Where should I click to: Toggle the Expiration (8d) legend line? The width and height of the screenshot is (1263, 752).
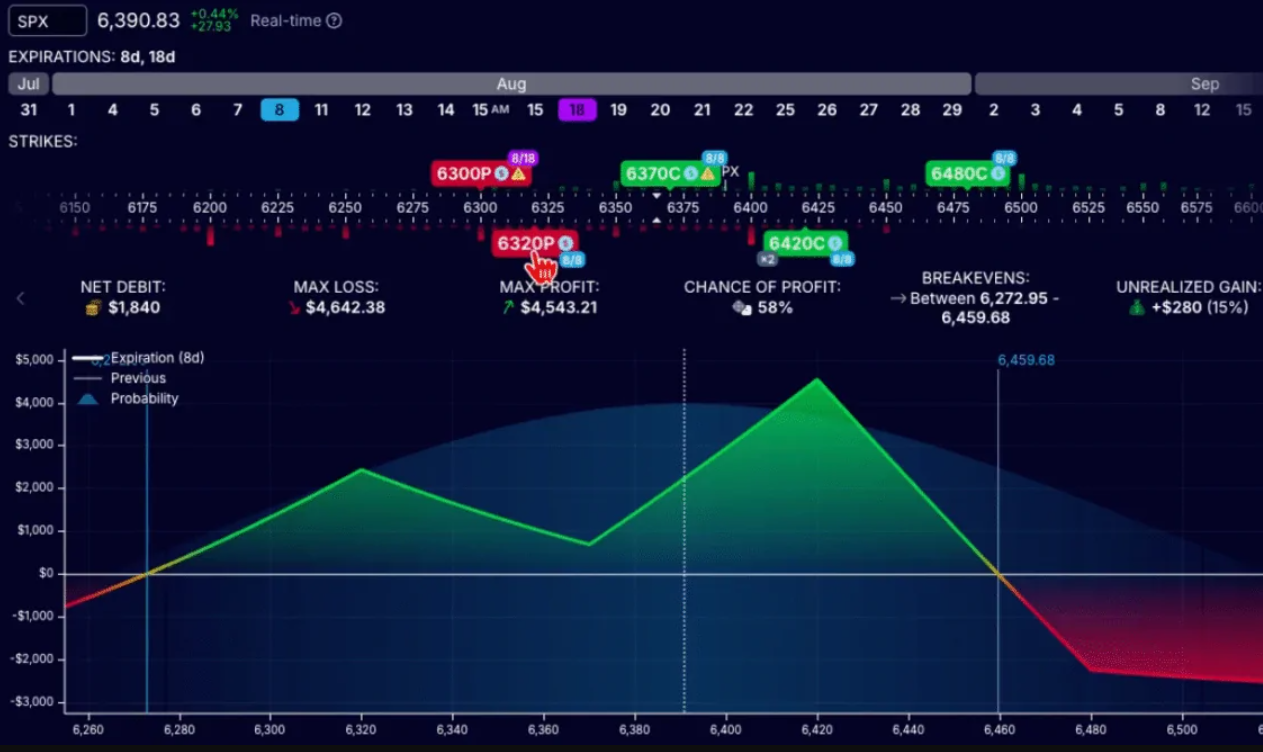click(157, 357)
